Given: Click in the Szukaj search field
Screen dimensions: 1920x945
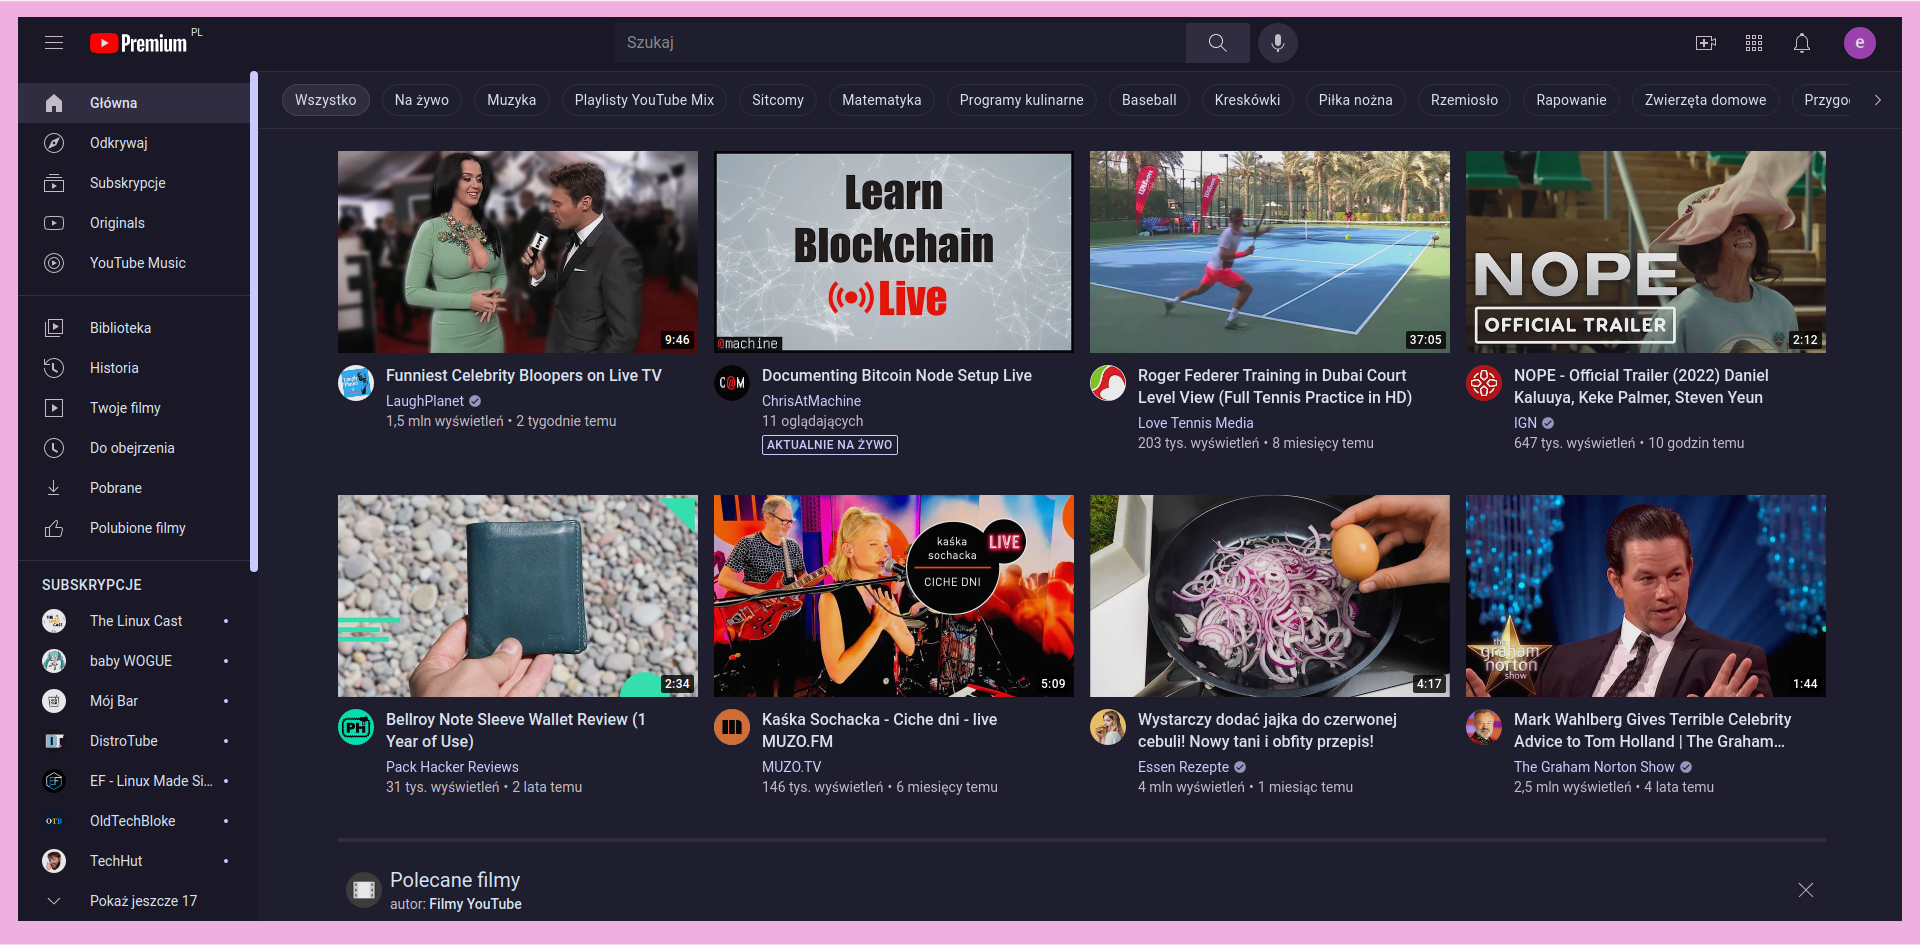Looking at the screenshot, I should pyautogui.click(x=900, y=43).
